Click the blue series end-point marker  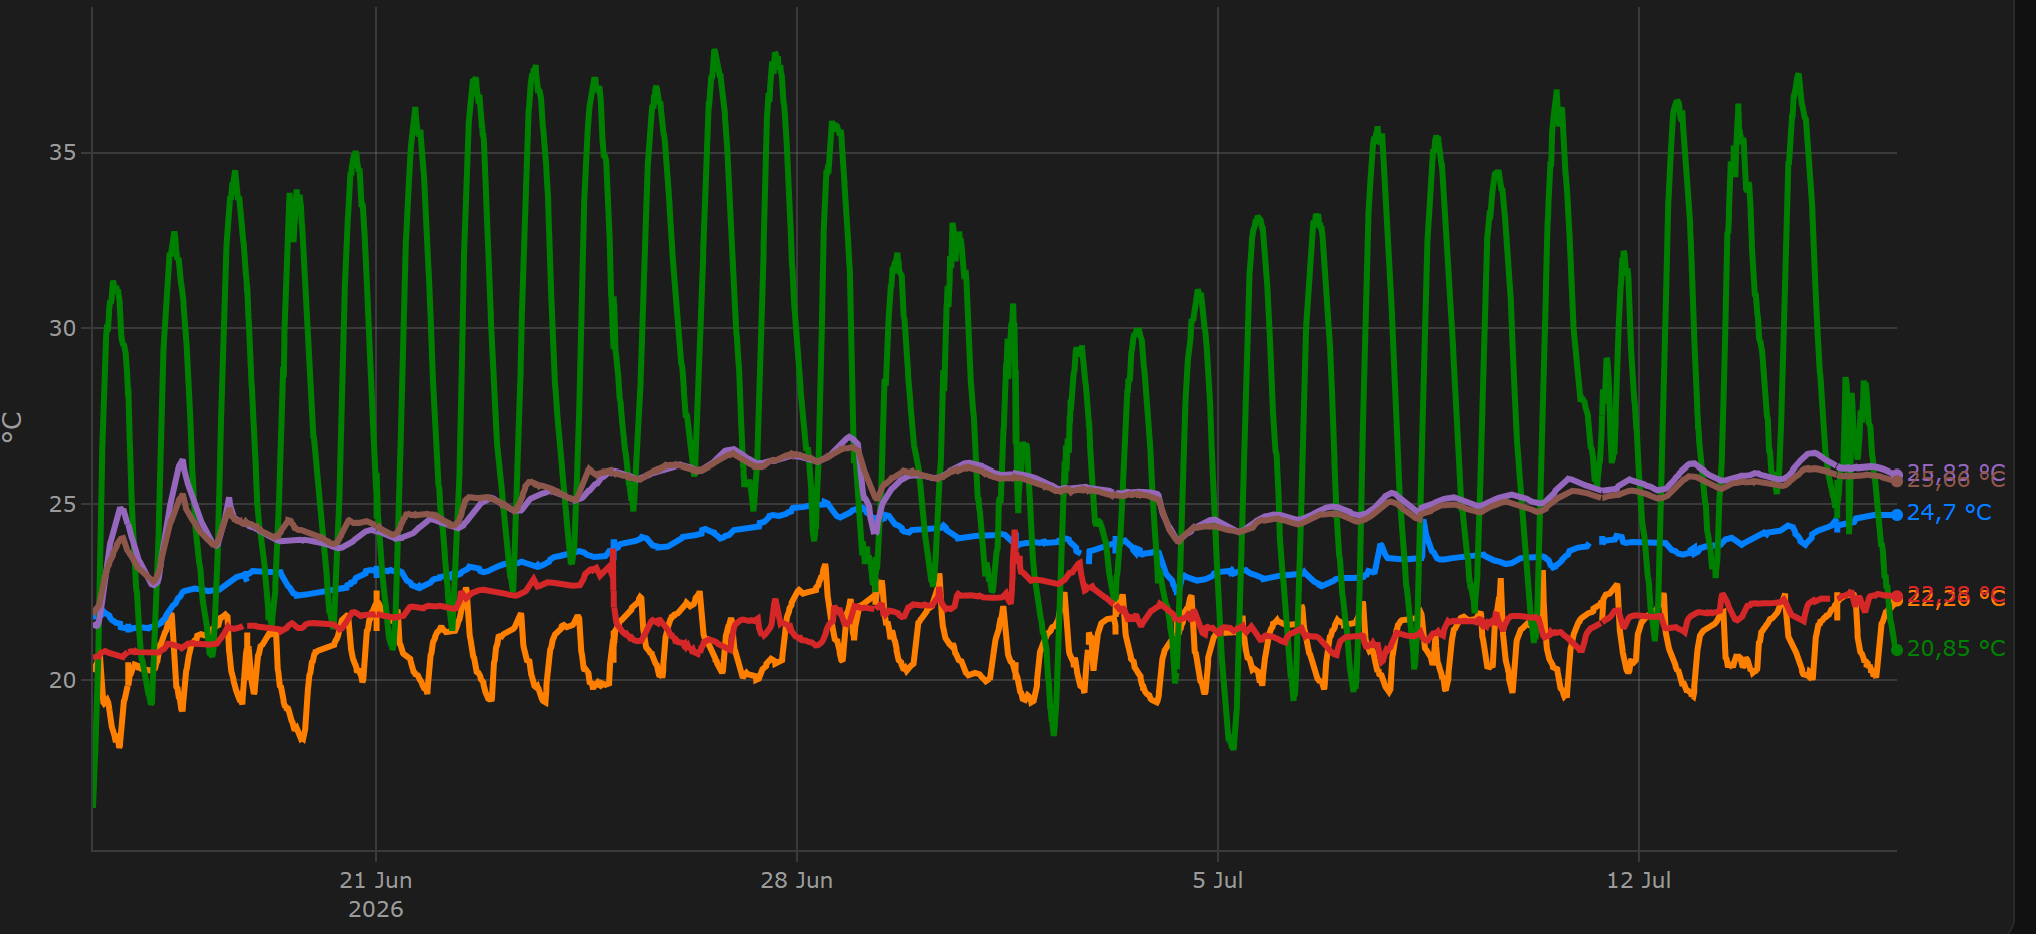tap(1897, 515)
